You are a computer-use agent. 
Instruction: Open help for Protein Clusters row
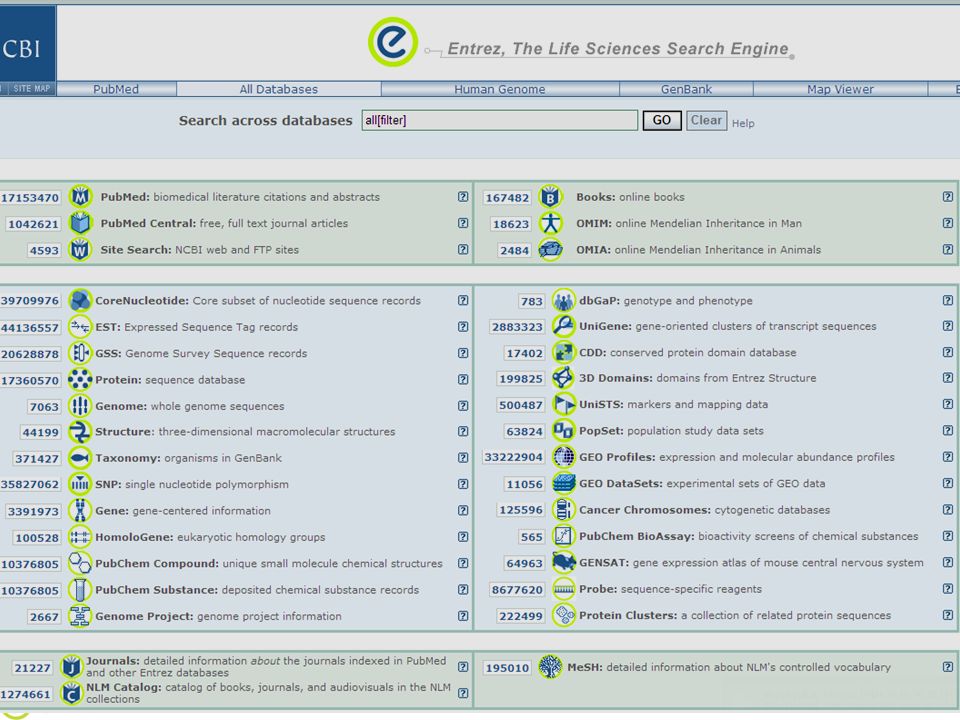pos(948,615)
